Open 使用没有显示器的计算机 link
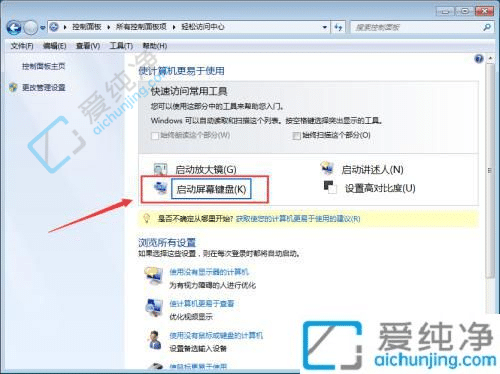Image resolution: width=500 pixels, height=374 pixels. point(209,272)
